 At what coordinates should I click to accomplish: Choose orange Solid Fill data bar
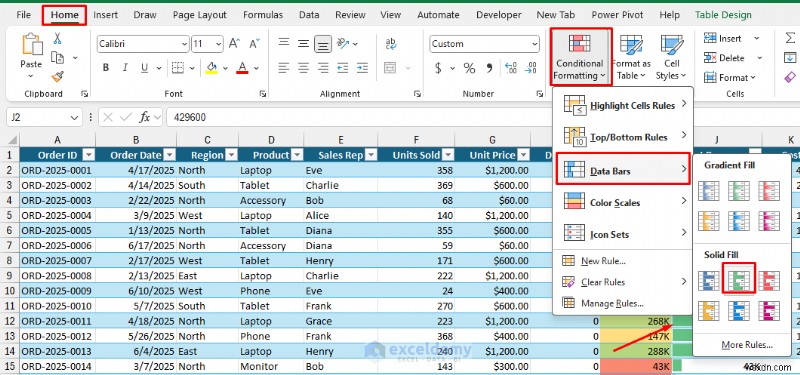pos(709,310)
